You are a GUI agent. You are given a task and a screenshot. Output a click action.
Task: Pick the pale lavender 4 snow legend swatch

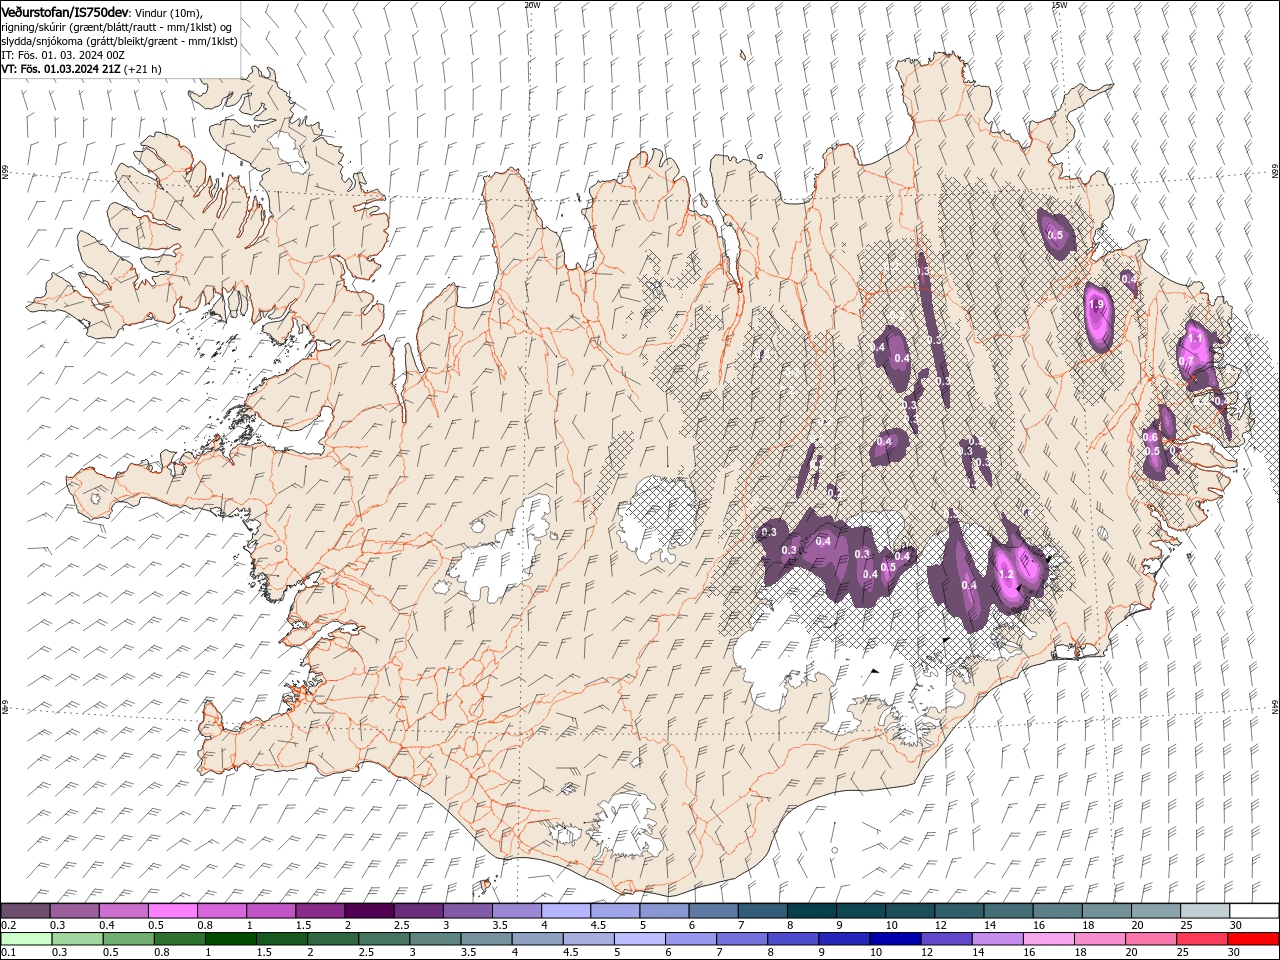(x=565, y=910)
